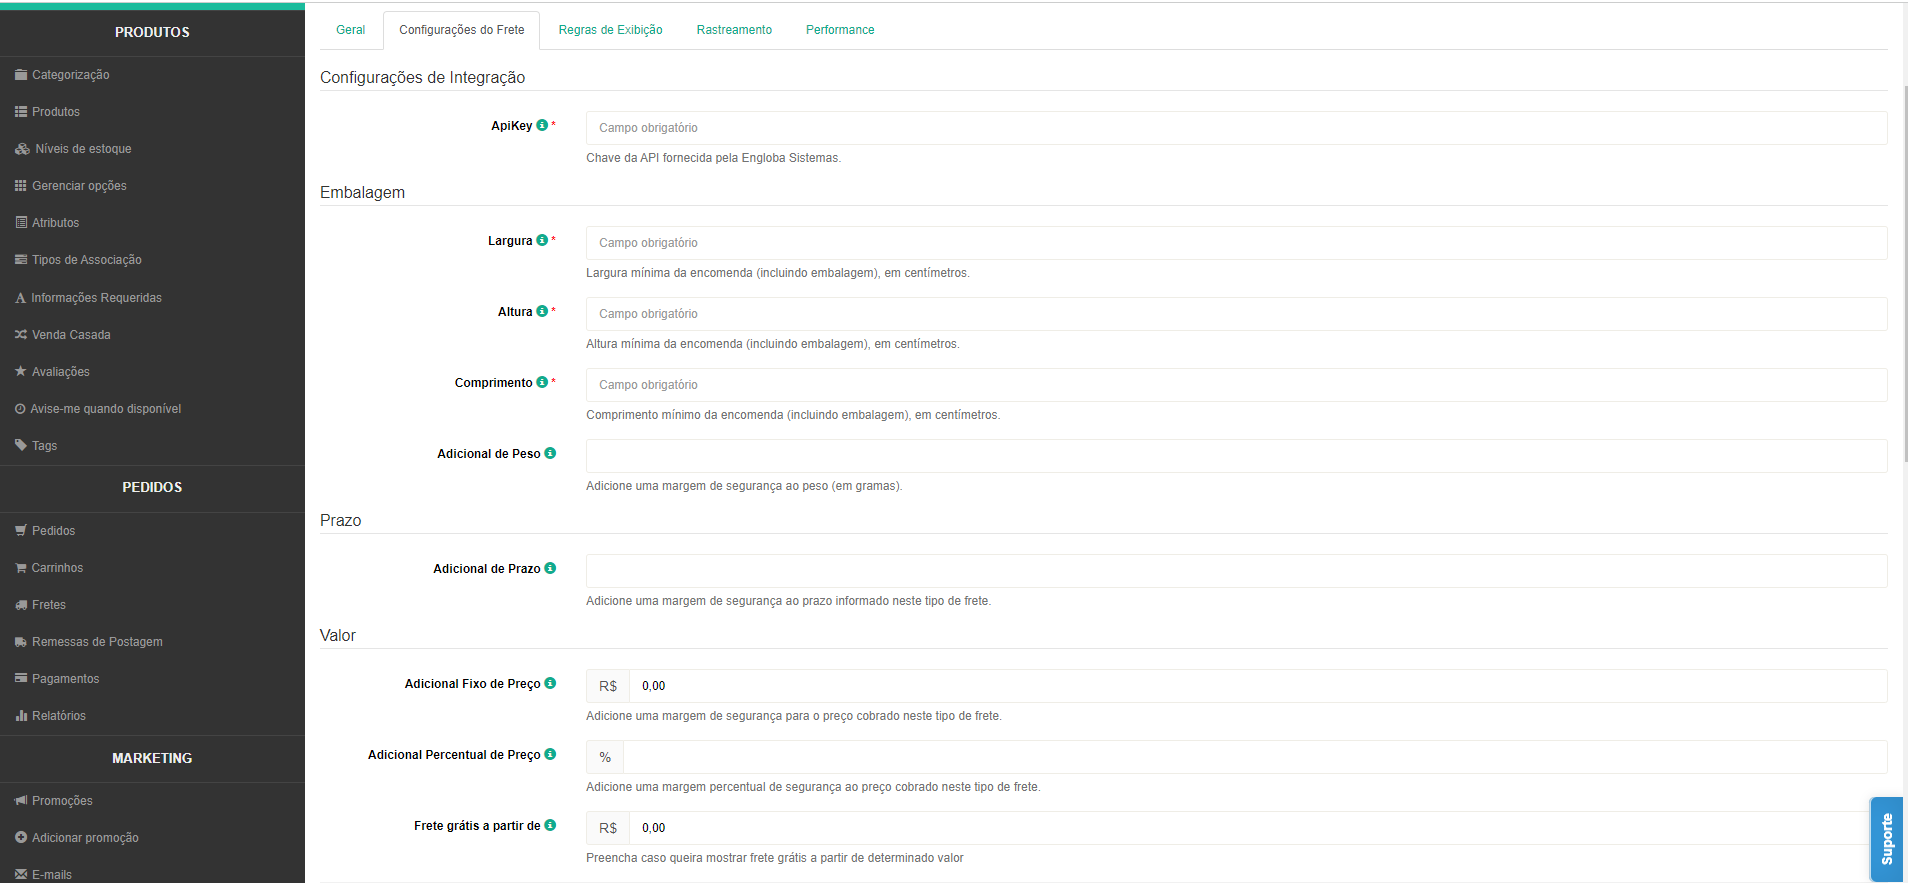Image resolution: width=1908 pixels, height=883 pixels.
Task: Open the Regras de Exibição tab
Action: click(610, 30)
